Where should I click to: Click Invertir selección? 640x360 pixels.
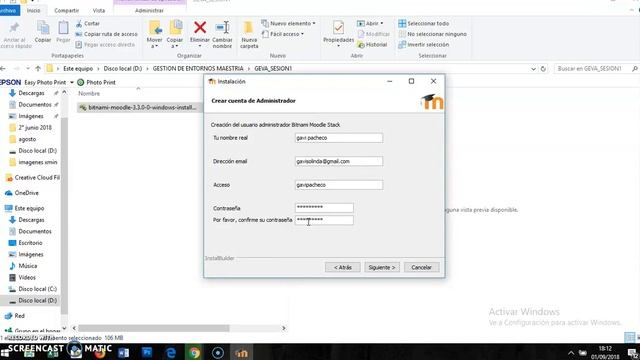coord(424,45)
